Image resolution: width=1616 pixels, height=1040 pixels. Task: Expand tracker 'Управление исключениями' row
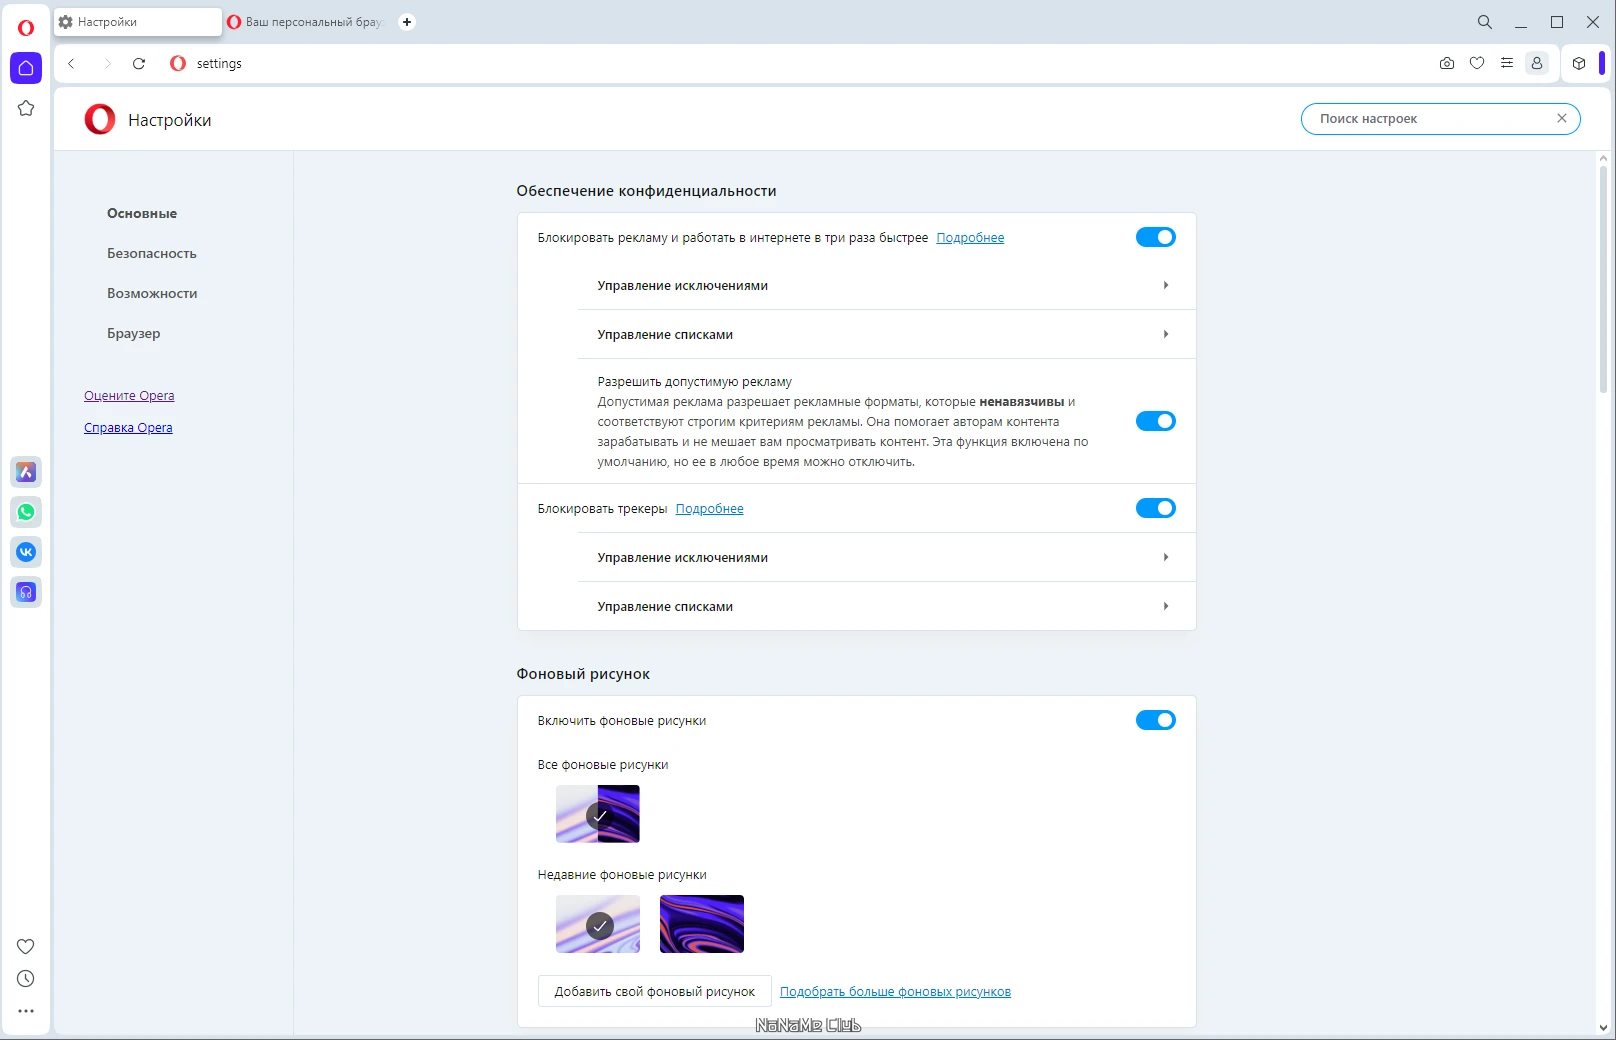click(886, 557)
